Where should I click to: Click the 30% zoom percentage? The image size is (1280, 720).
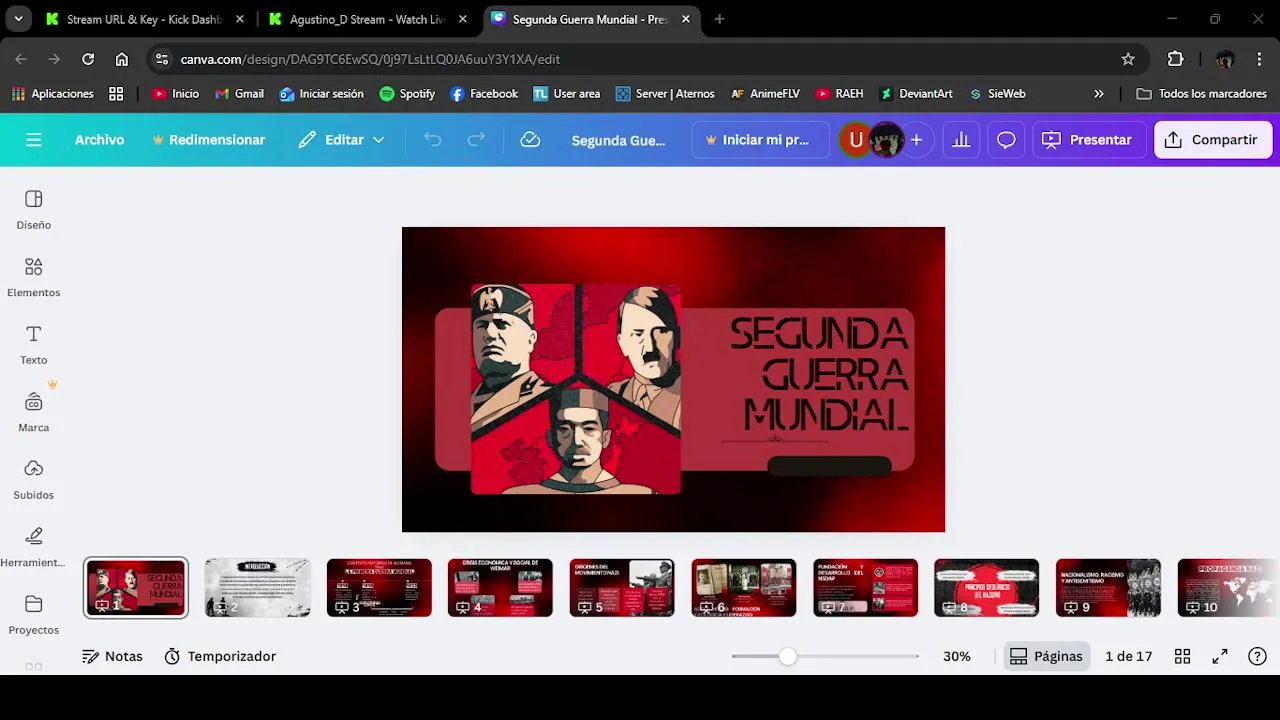point(957,656)
